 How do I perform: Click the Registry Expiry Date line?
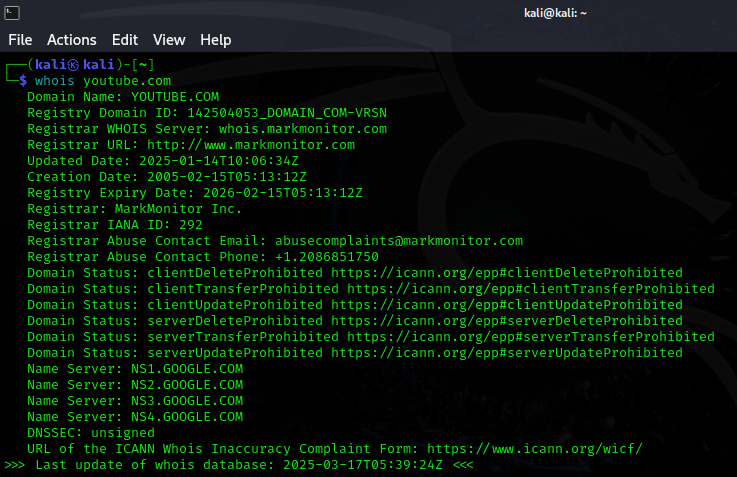coord(195,193)
